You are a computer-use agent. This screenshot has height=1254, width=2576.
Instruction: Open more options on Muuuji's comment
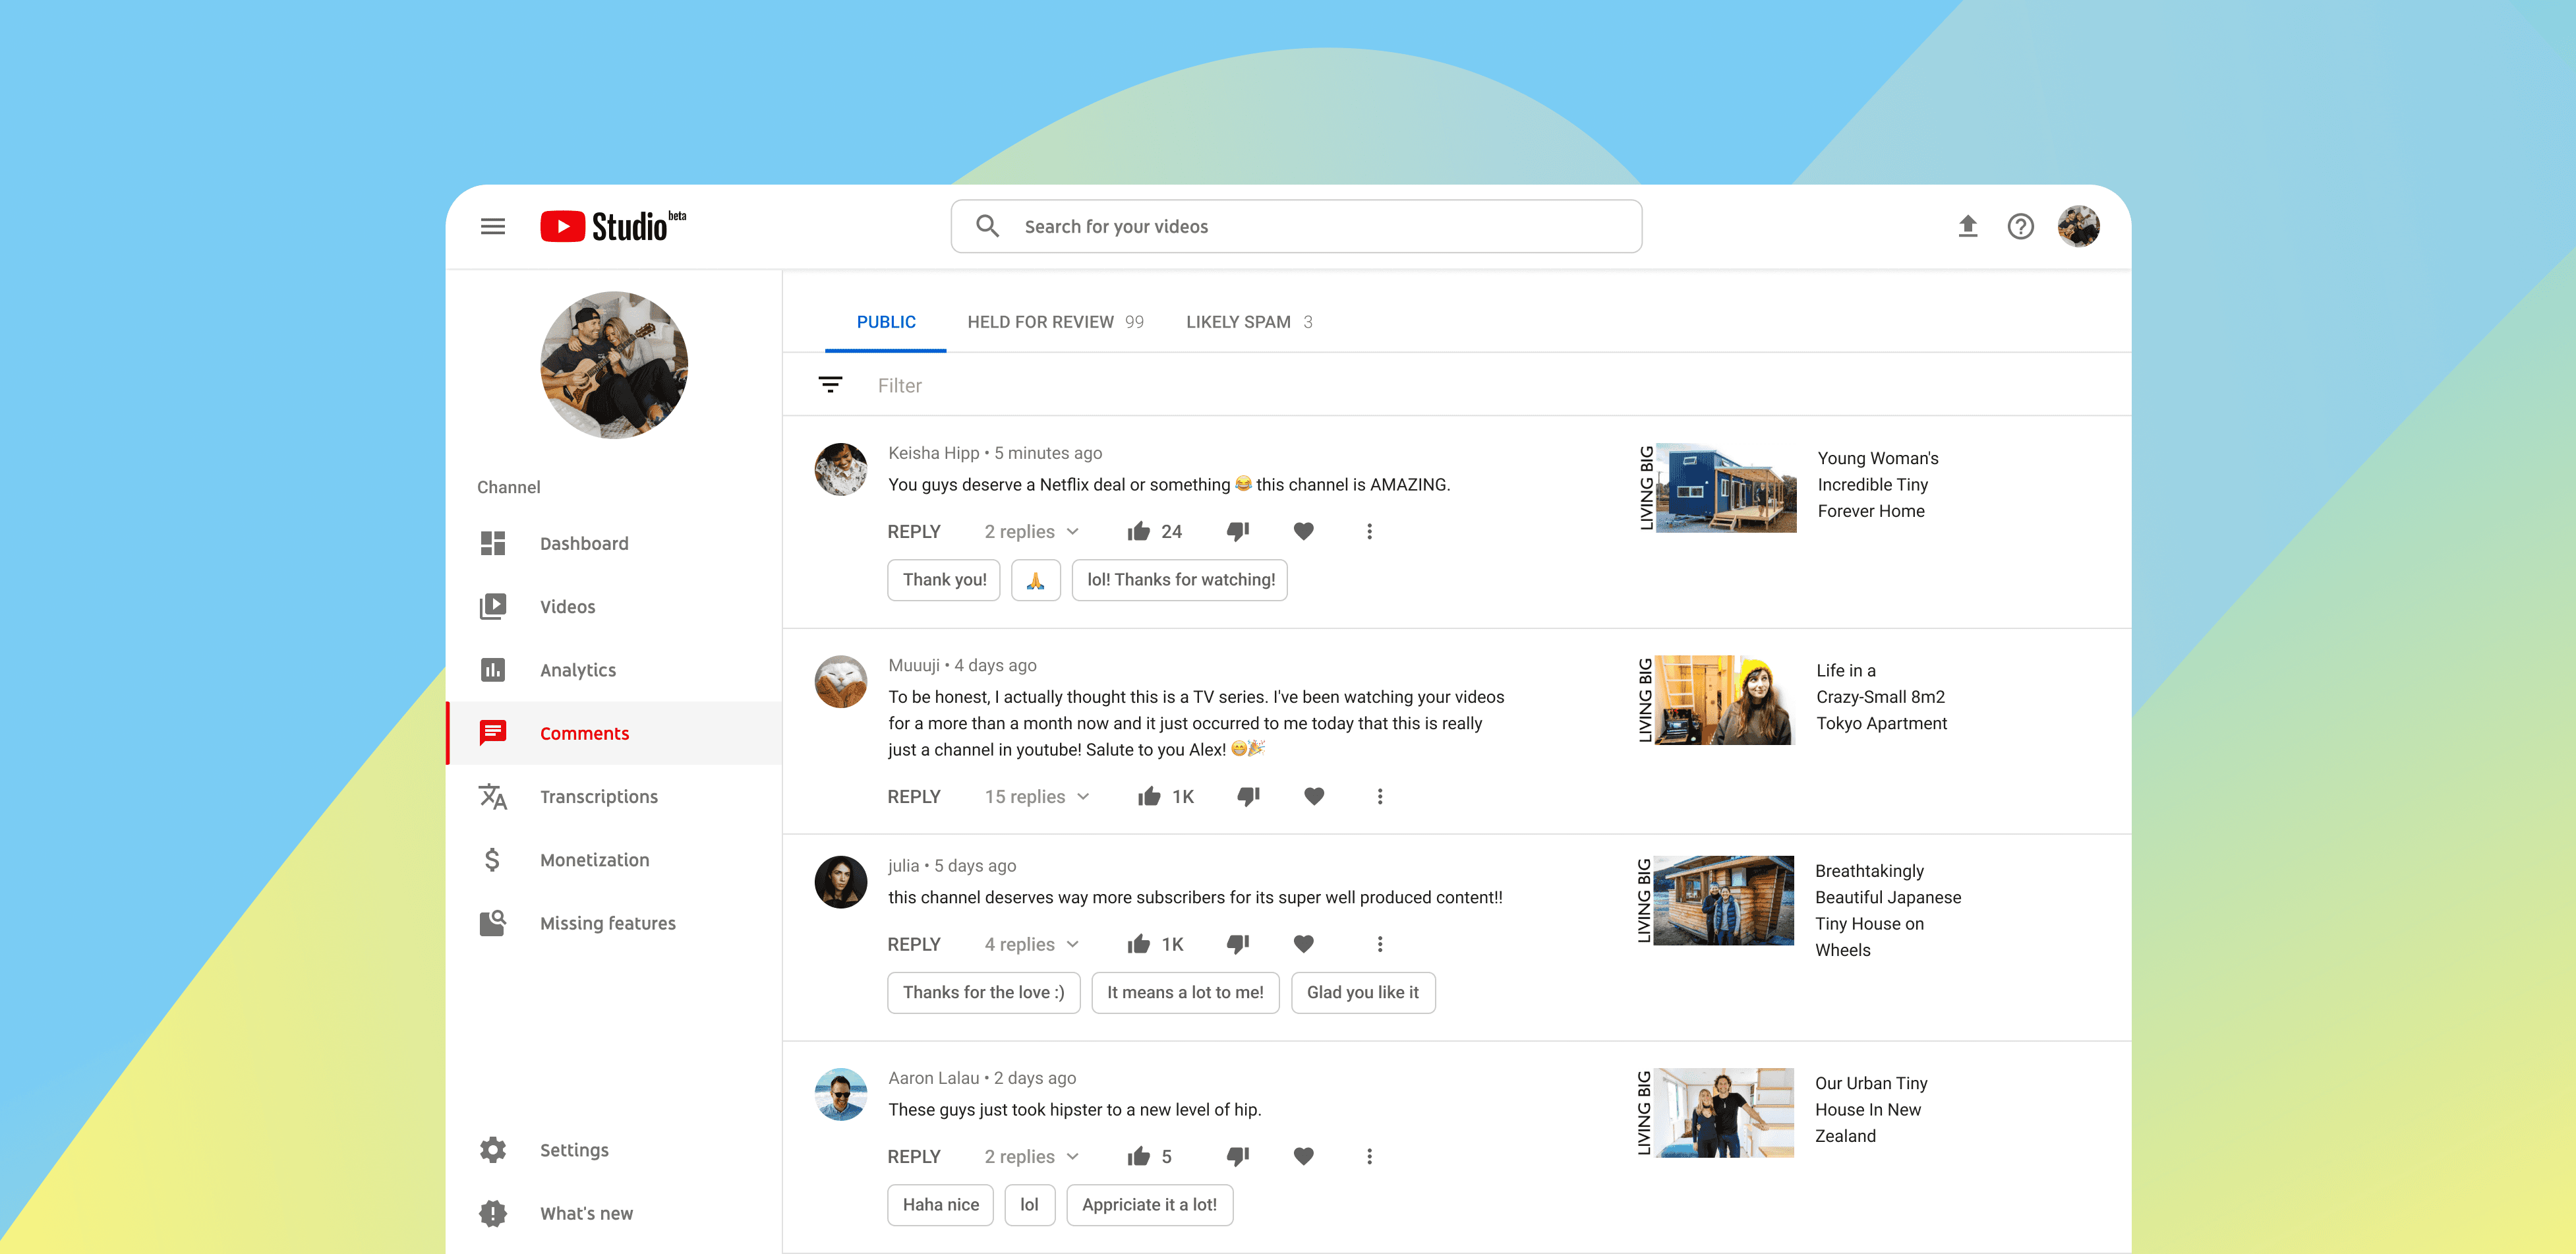1379,796
